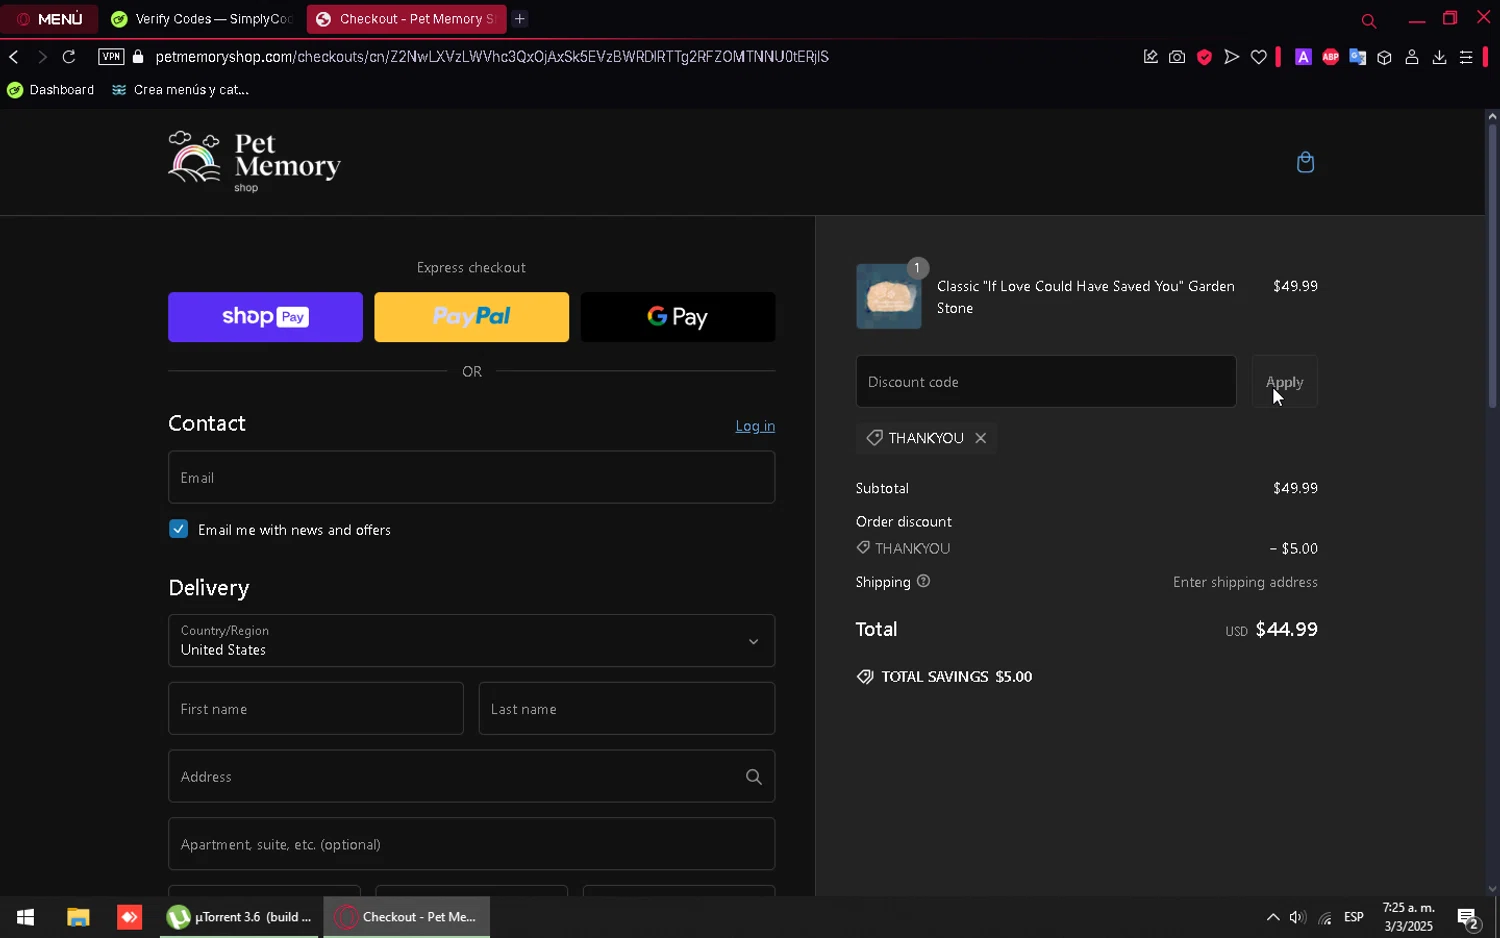Click the petmemoryshop.com address bar

(x=492, y=57)
